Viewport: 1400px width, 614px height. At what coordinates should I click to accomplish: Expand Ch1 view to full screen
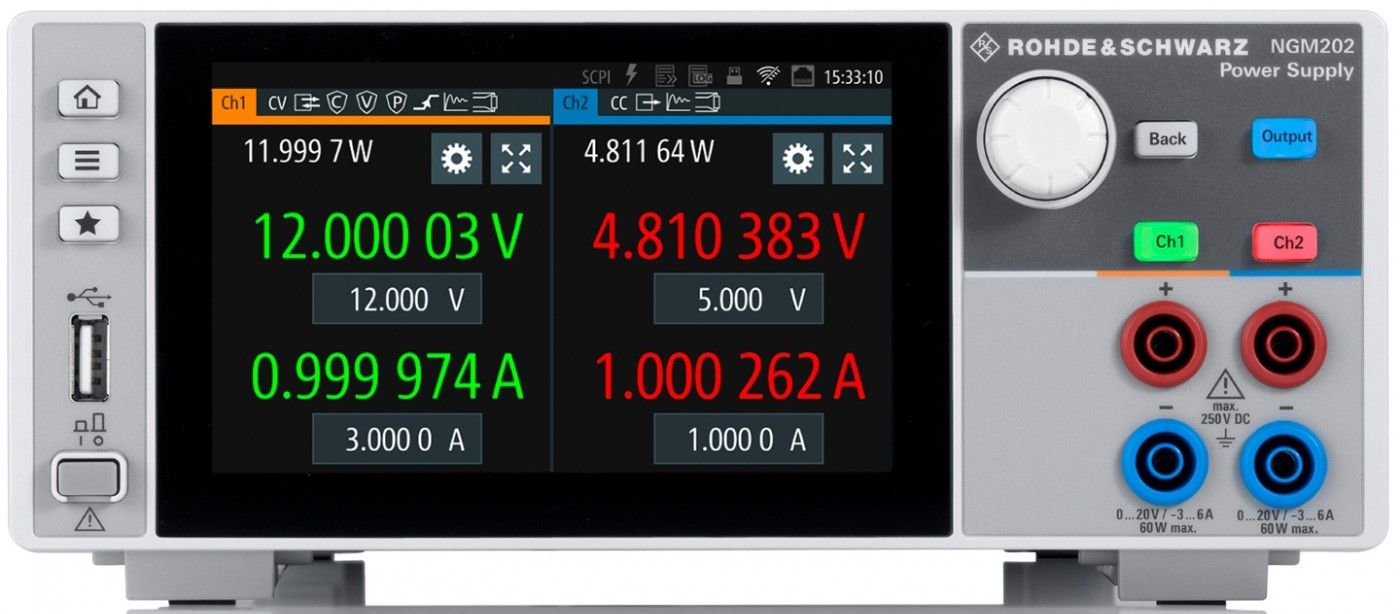516,159
